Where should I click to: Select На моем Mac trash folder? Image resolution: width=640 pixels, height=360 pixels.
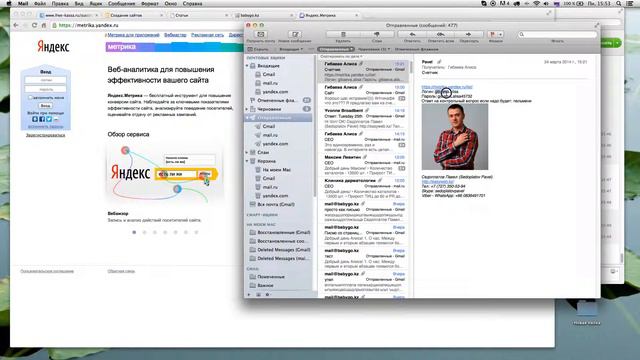point(276,170)
